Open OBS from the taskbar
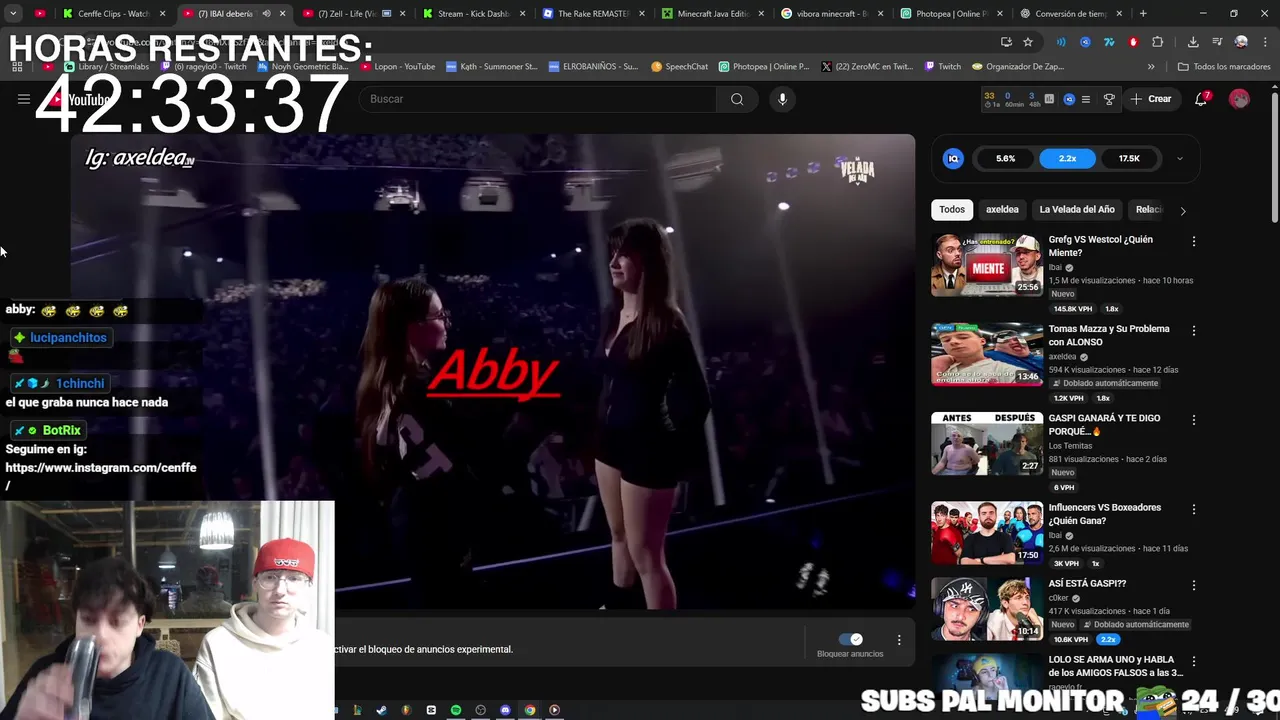Viewport: 1280px width, 720px height. click(x=481, y=710)
